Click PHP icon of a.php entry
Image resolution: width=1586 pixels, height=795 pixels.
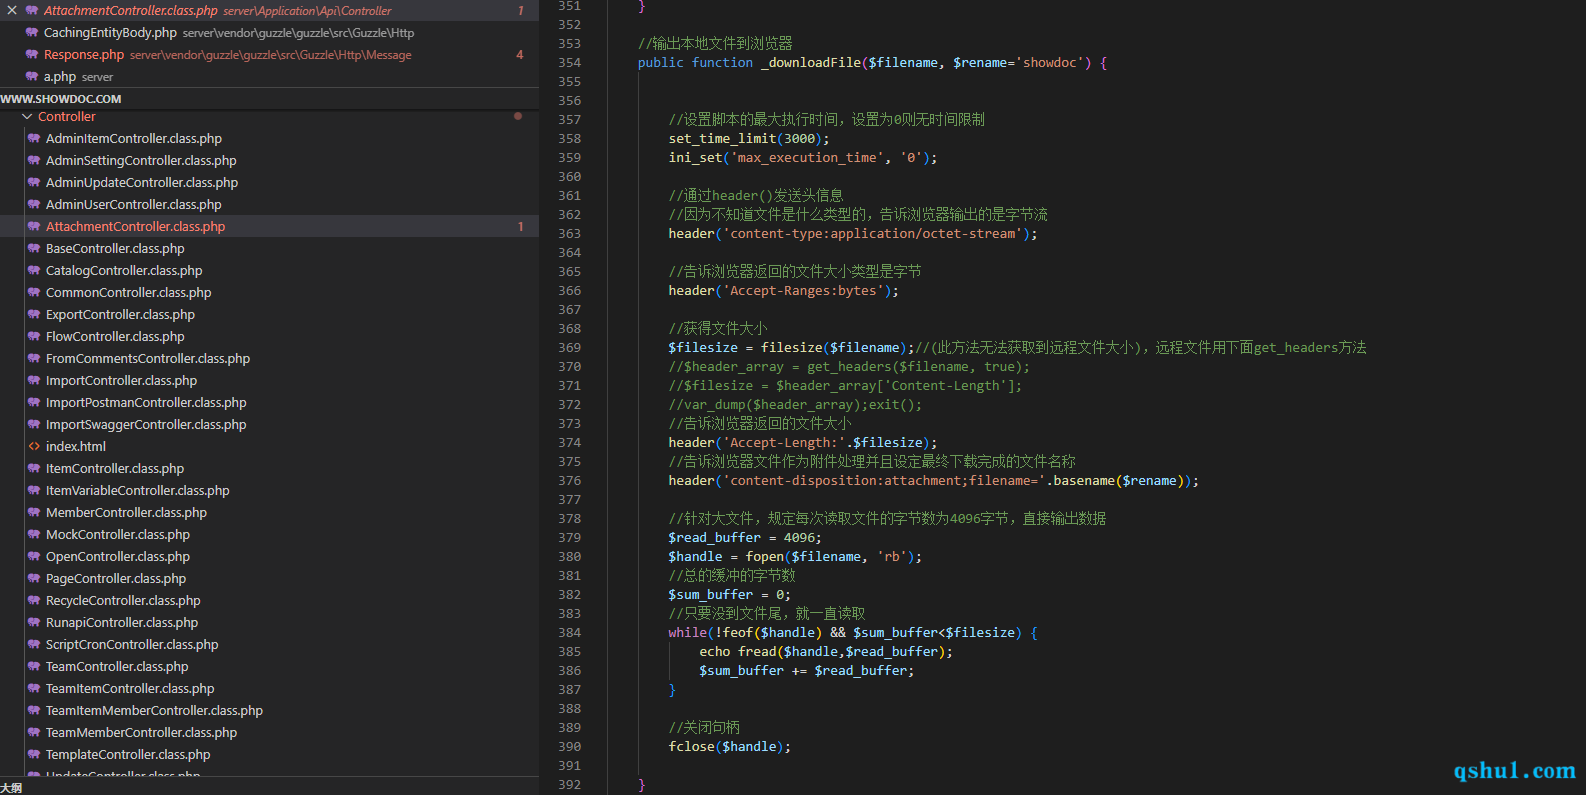(32, 76)
